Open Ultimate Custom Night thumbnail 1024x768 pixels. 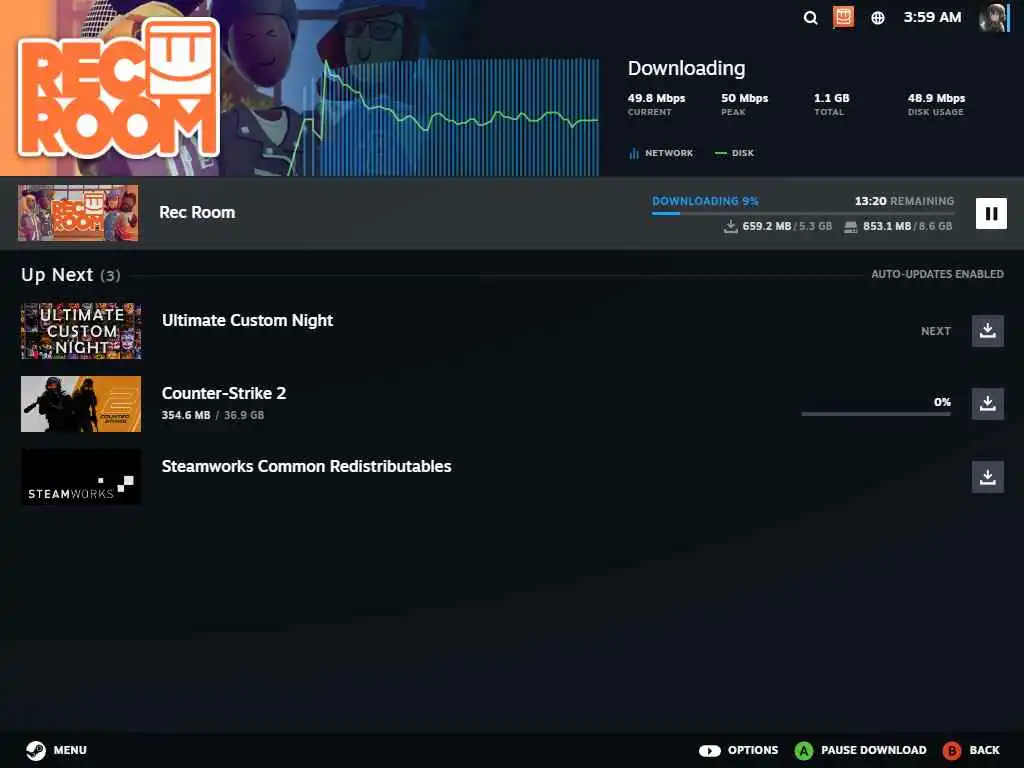(81, 330)
